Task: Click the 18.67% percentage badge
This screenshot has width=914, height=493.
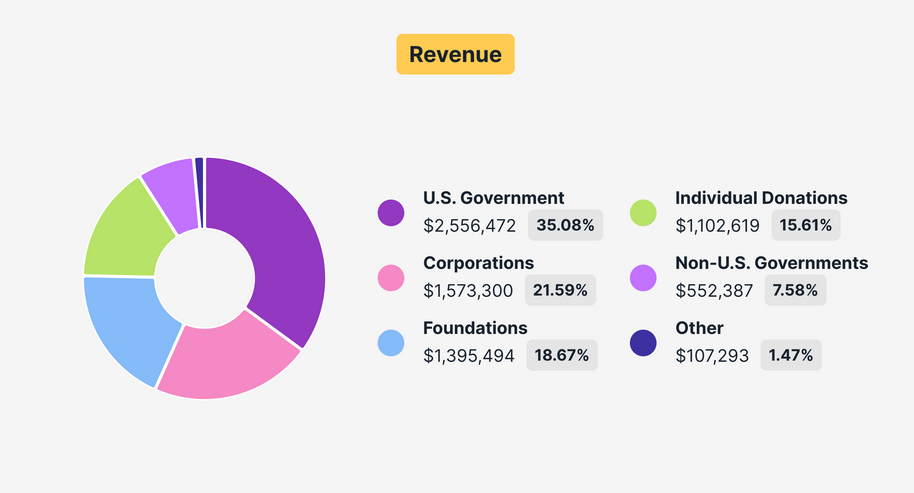Action: click(562, 355)
